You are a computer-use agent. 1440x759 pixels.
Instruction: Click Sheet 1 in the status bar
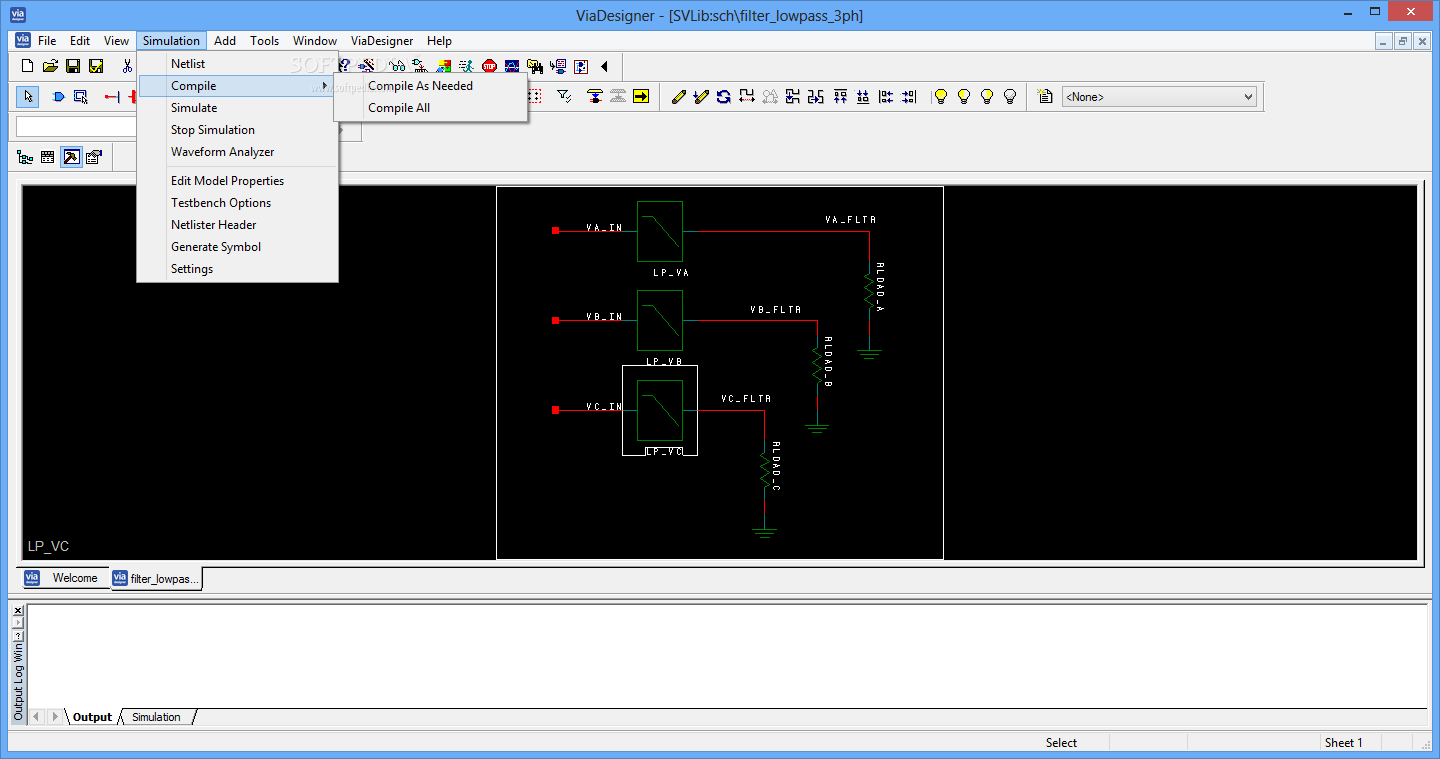coord(1343,743)
